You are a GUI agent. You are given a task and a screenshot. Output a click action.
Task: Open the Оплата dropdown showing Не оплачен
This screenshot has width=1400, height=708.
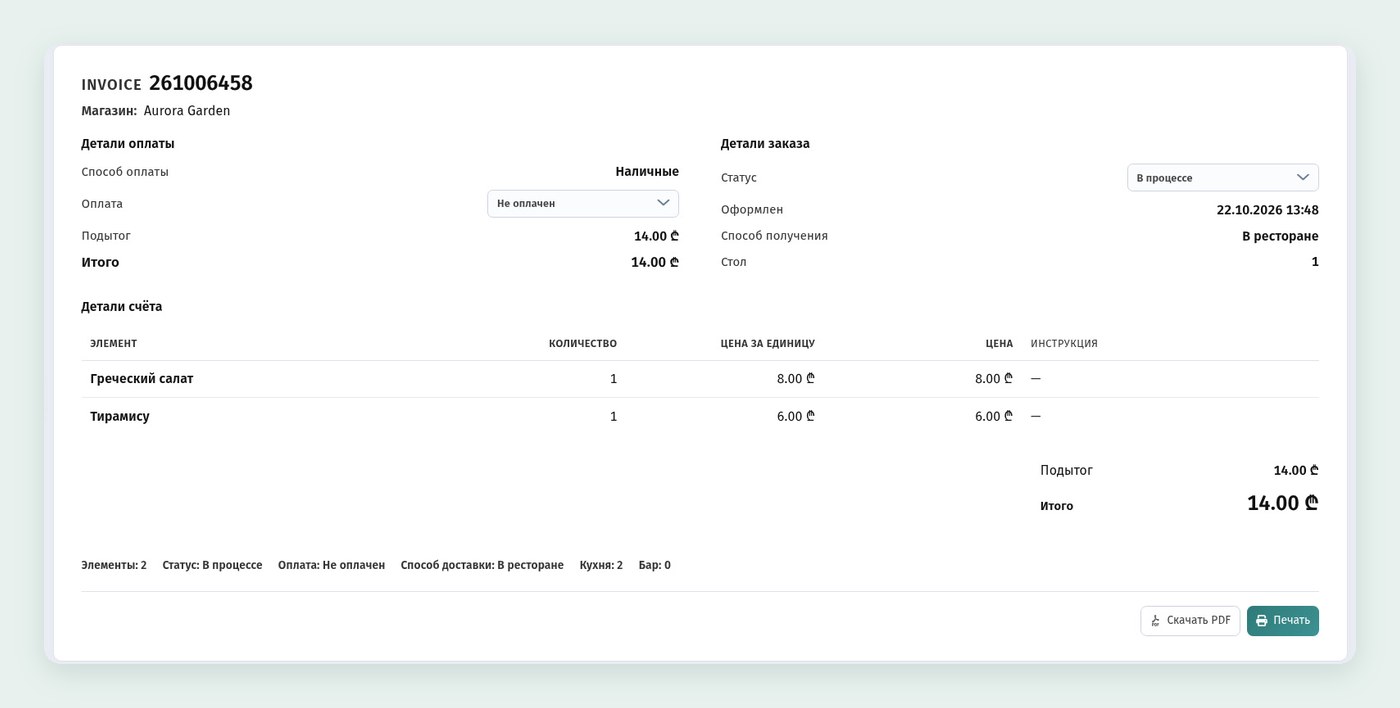[x=583, y=203]
